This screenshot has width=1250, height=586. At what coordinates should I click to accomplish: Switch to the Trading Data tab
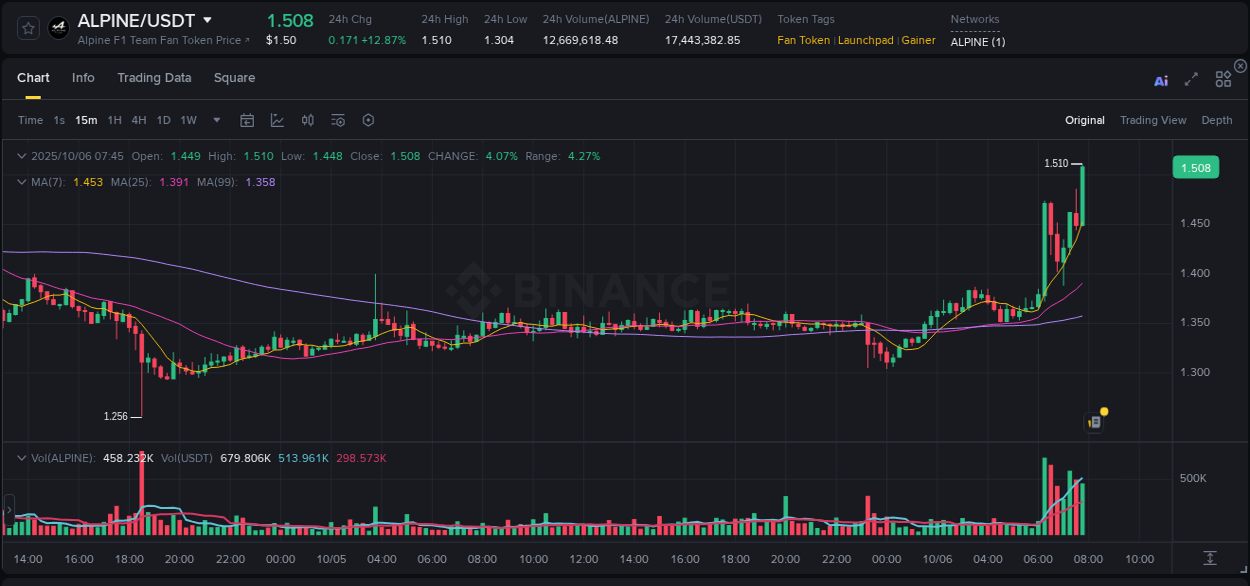[154, 78]
